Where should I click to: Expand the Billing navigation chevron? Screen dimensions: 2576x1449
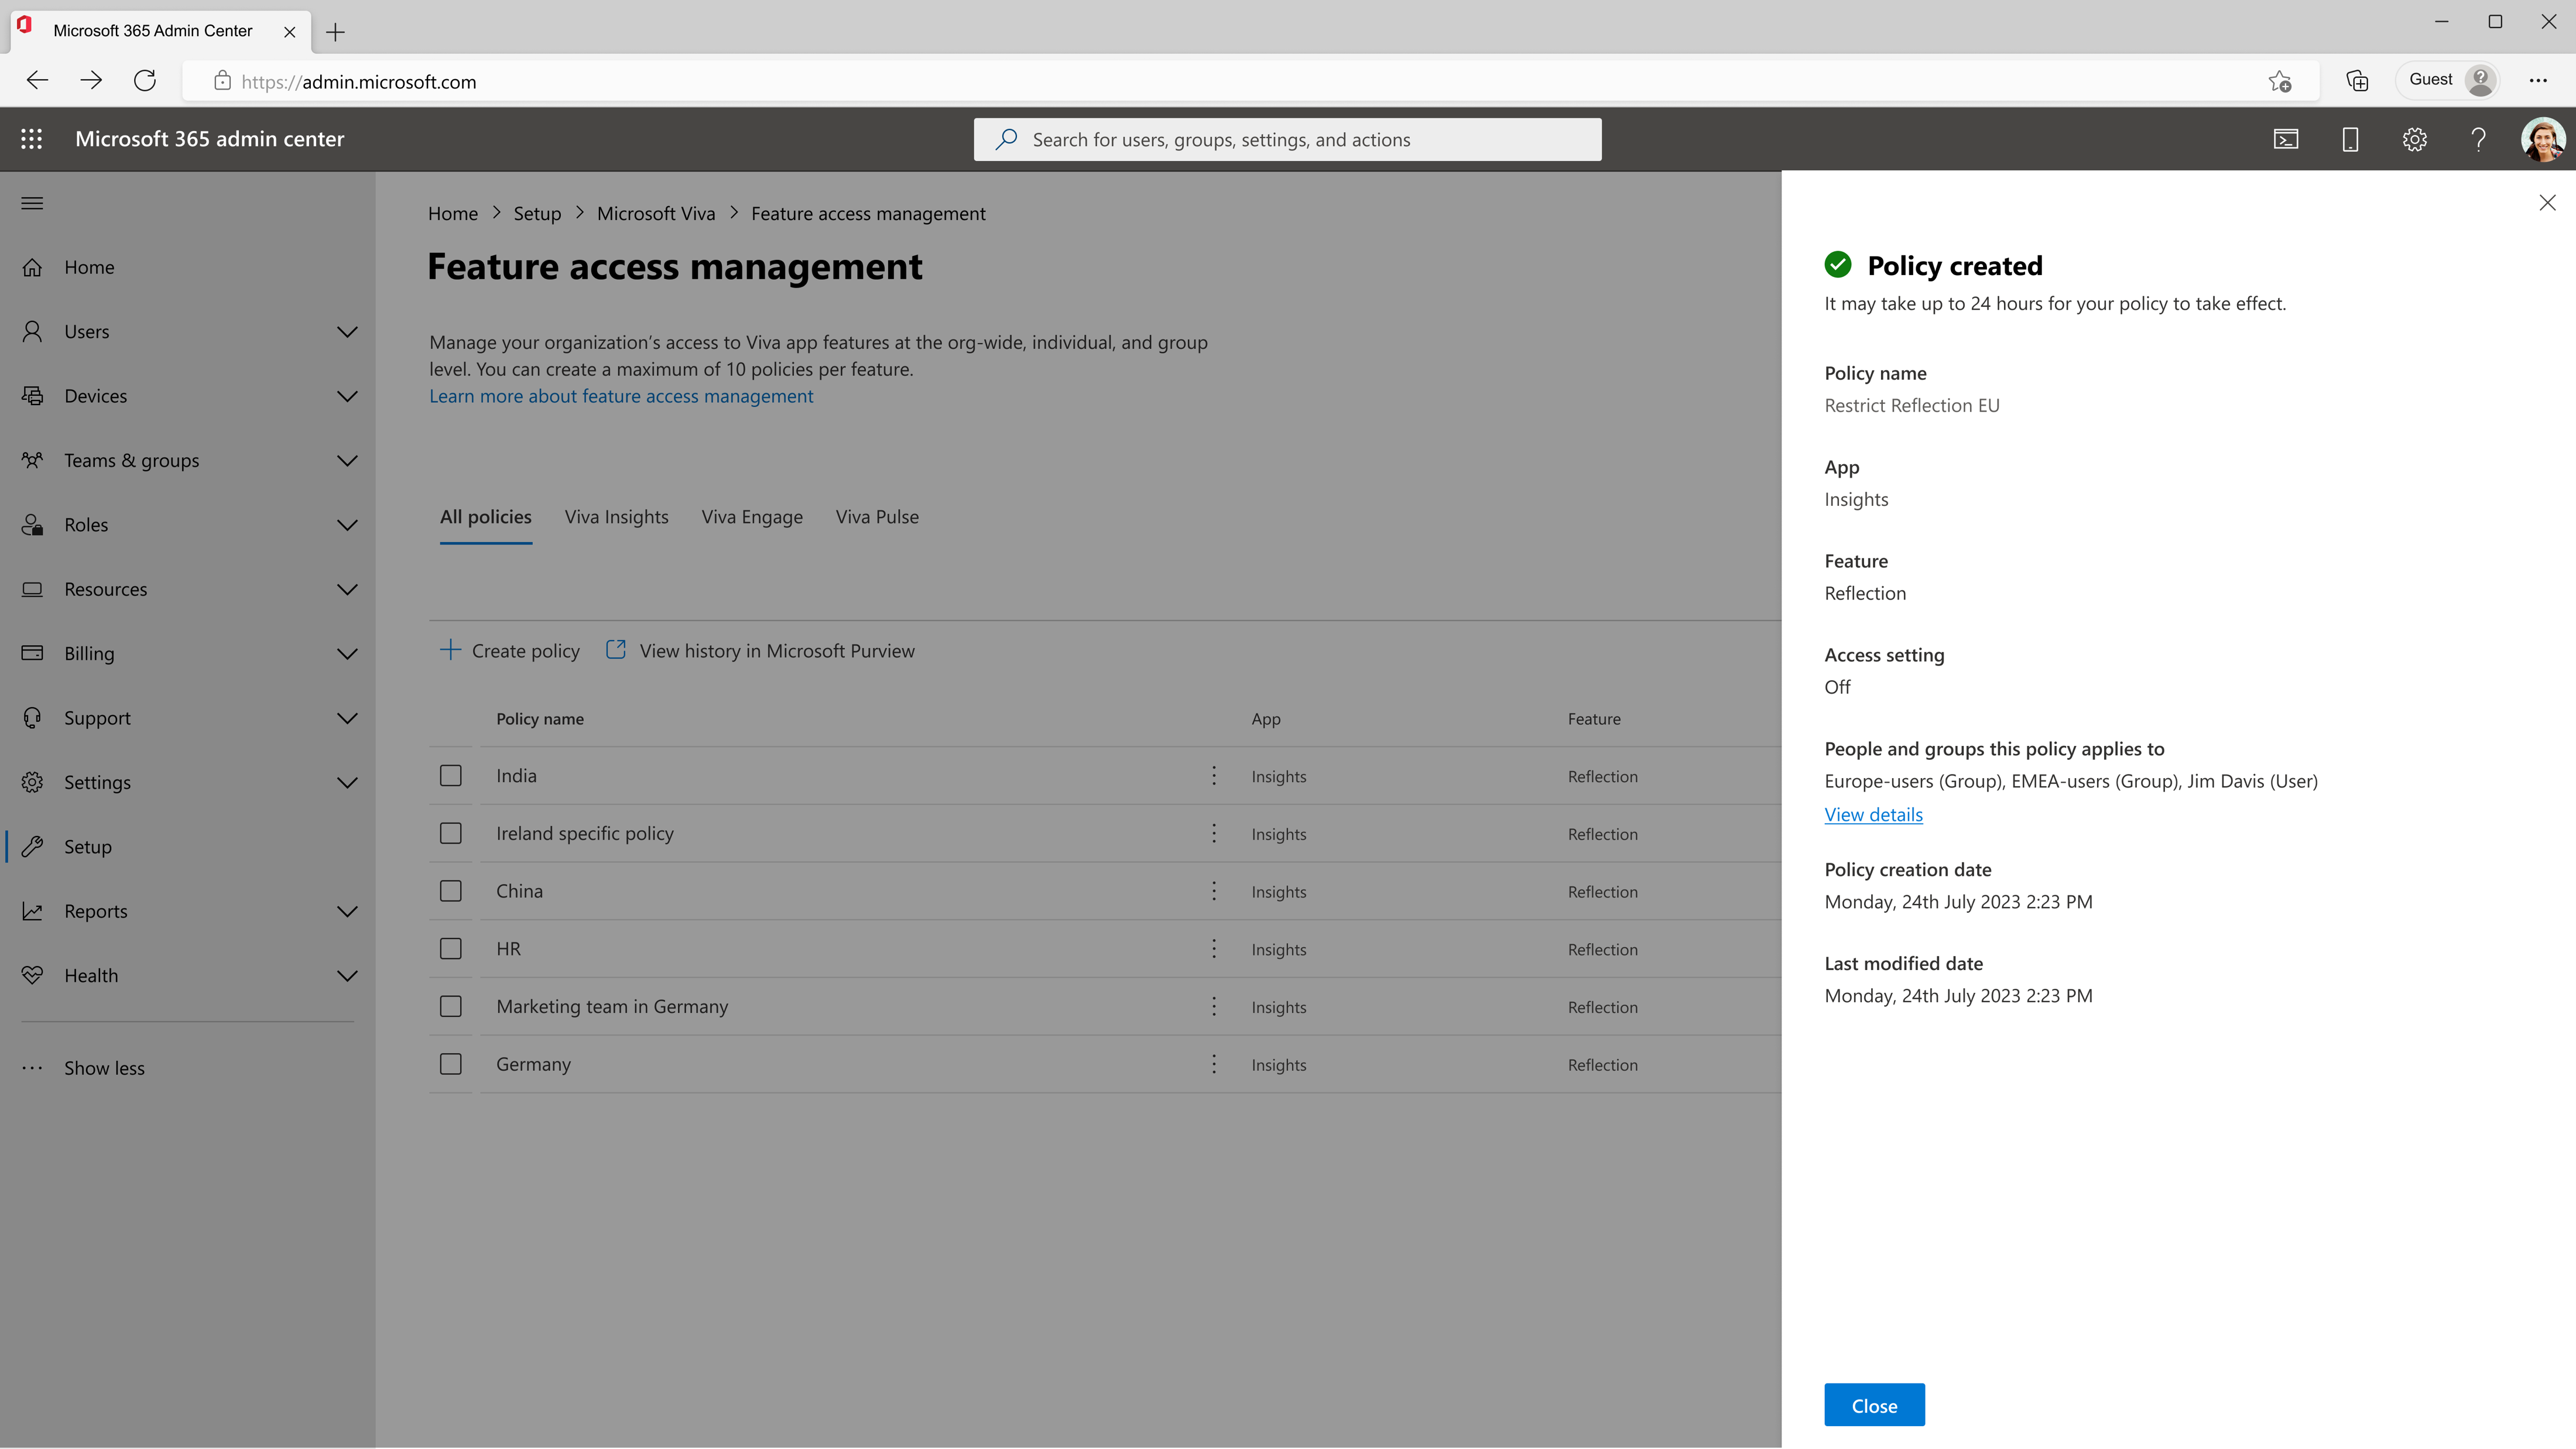pos(347,654)
